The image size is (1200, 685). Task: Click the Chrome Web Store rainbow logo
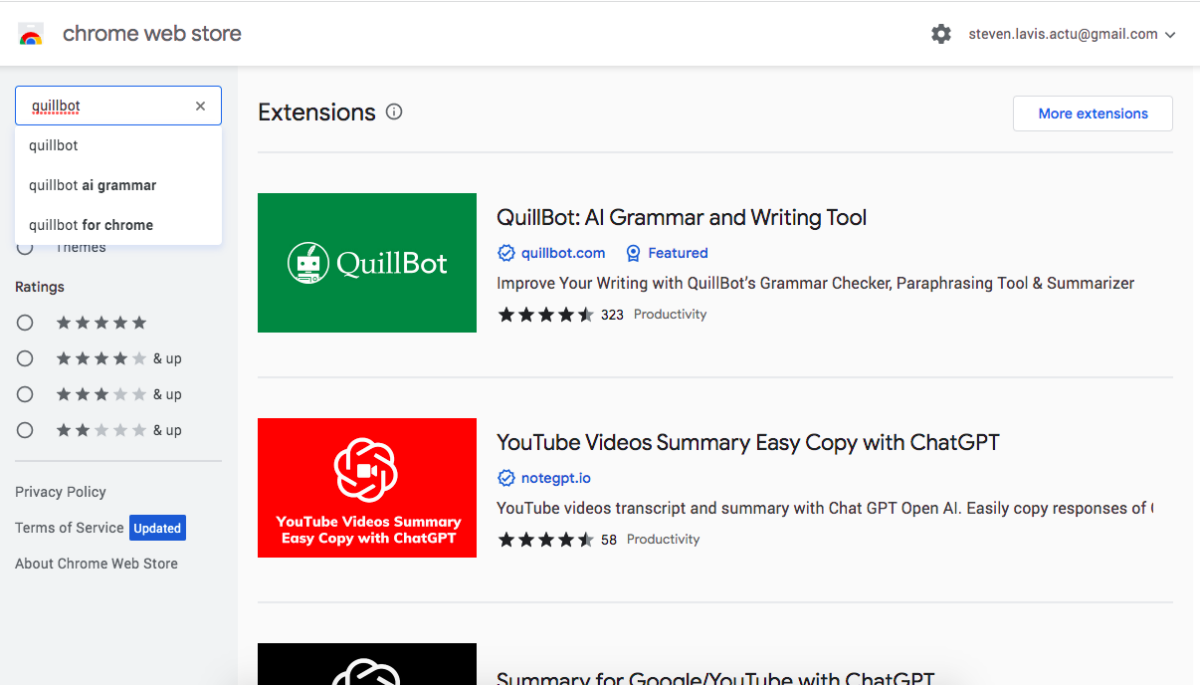pyautogui.click(x=31, y=35)
